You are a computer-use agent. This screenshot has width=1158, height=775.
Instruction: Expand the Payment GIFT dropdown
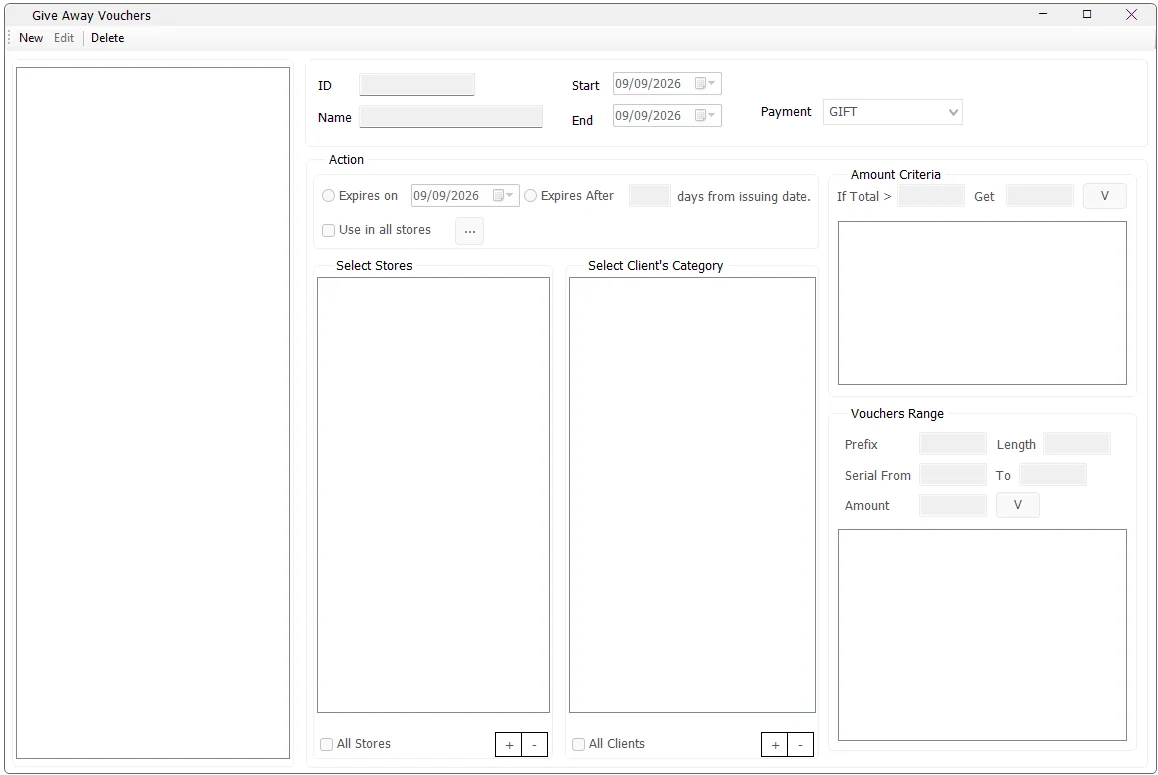pyautogui.click(x=953, y=112)
